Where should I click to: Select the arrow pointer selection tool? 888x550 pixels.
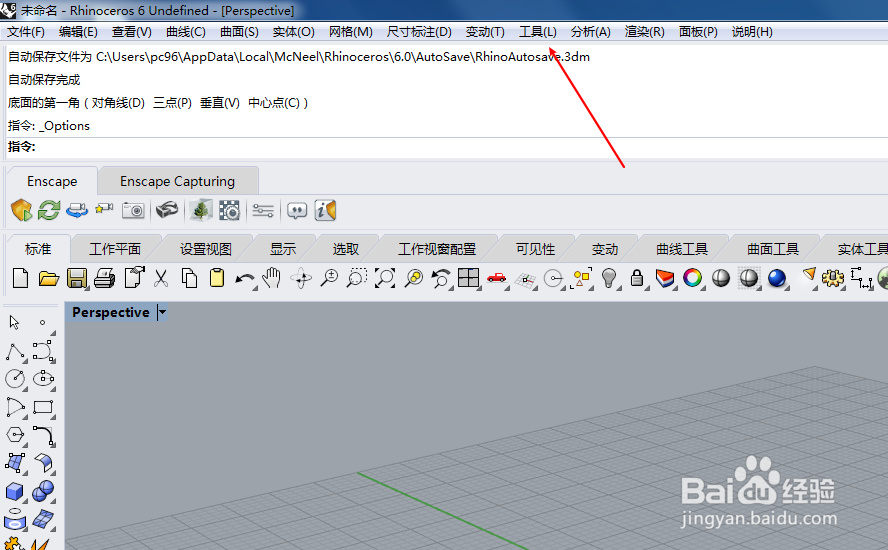[x=15, y=322]
